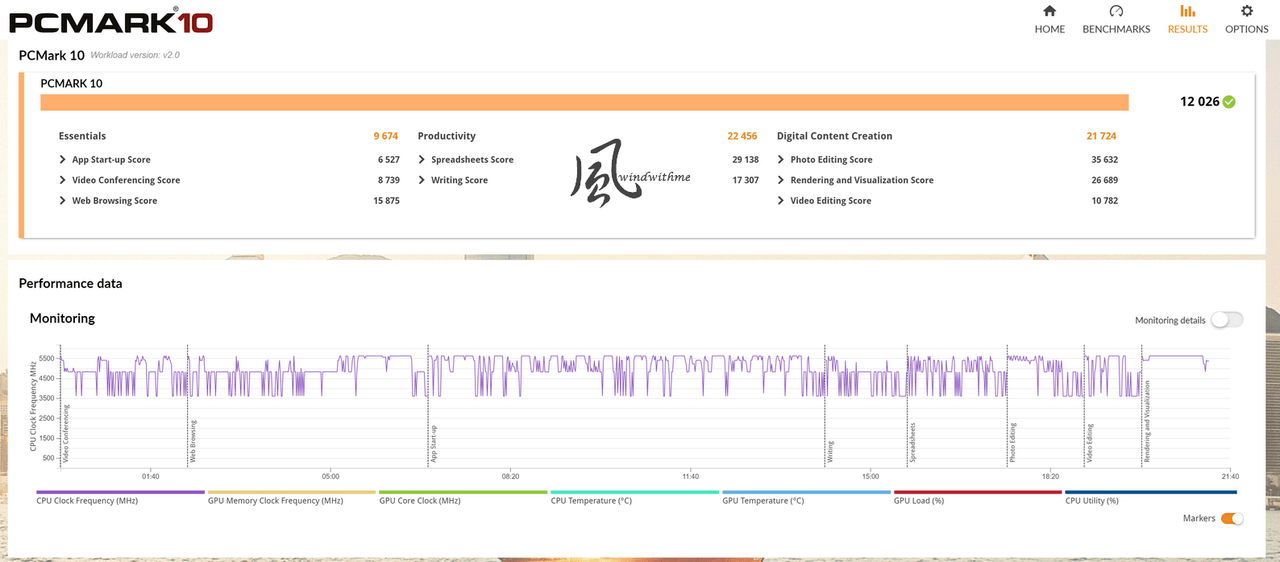Click the 15:00 time axis label
This screenshot has width=1280, height=562.
pos(870,476)
